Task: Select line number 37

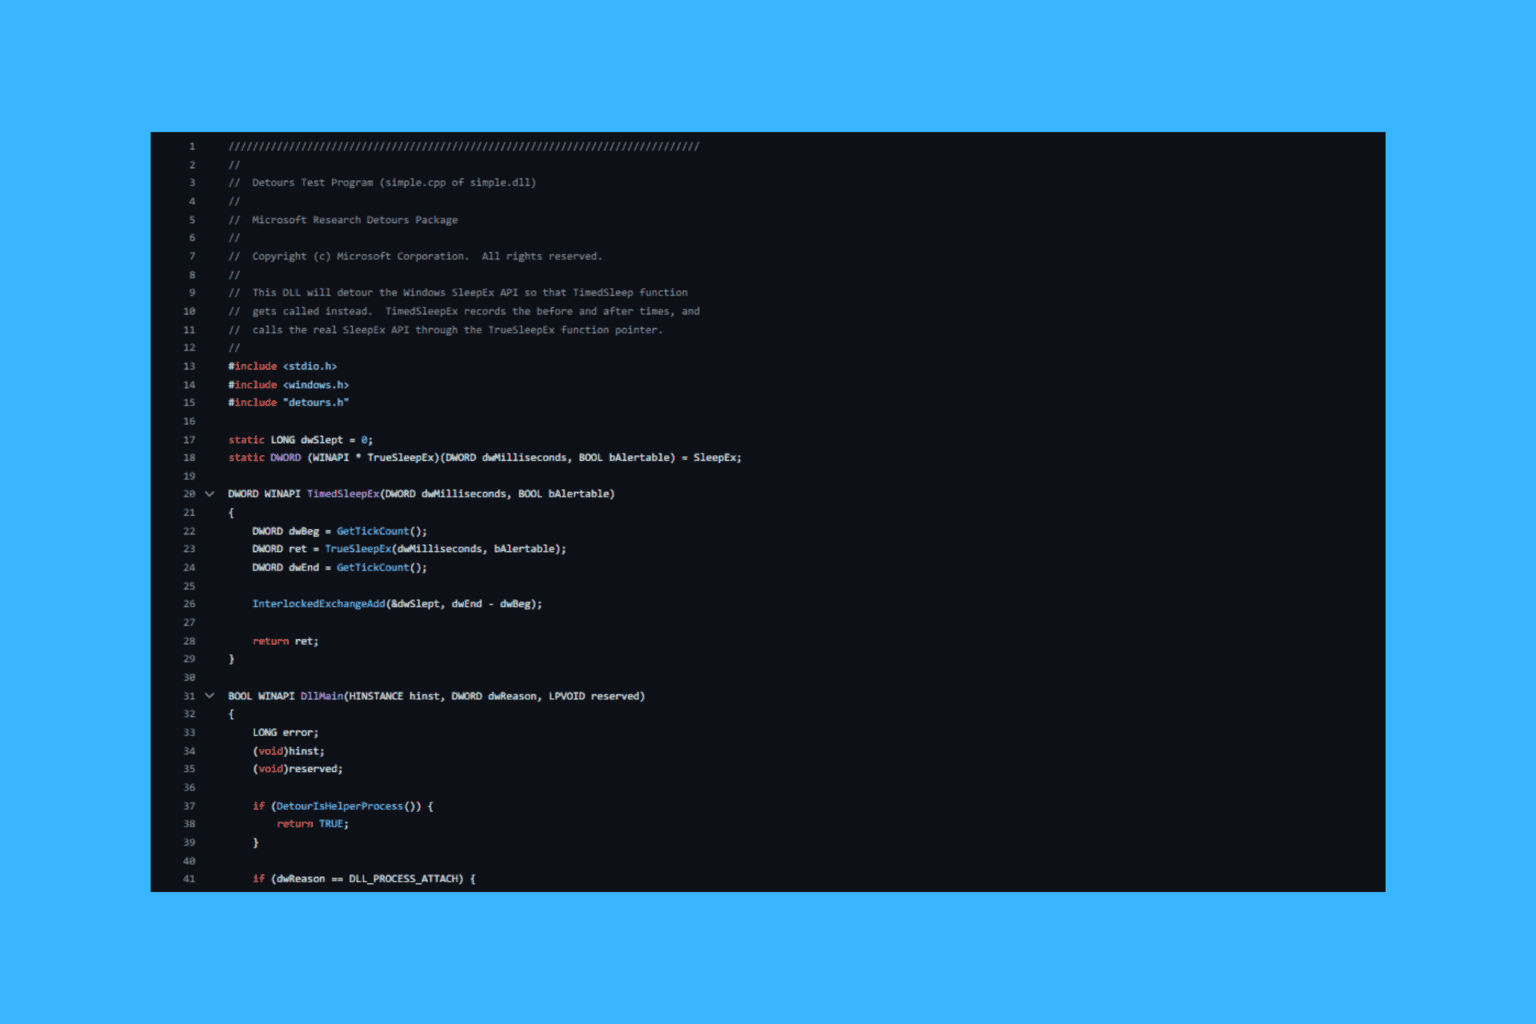Action: coord(189,806)
